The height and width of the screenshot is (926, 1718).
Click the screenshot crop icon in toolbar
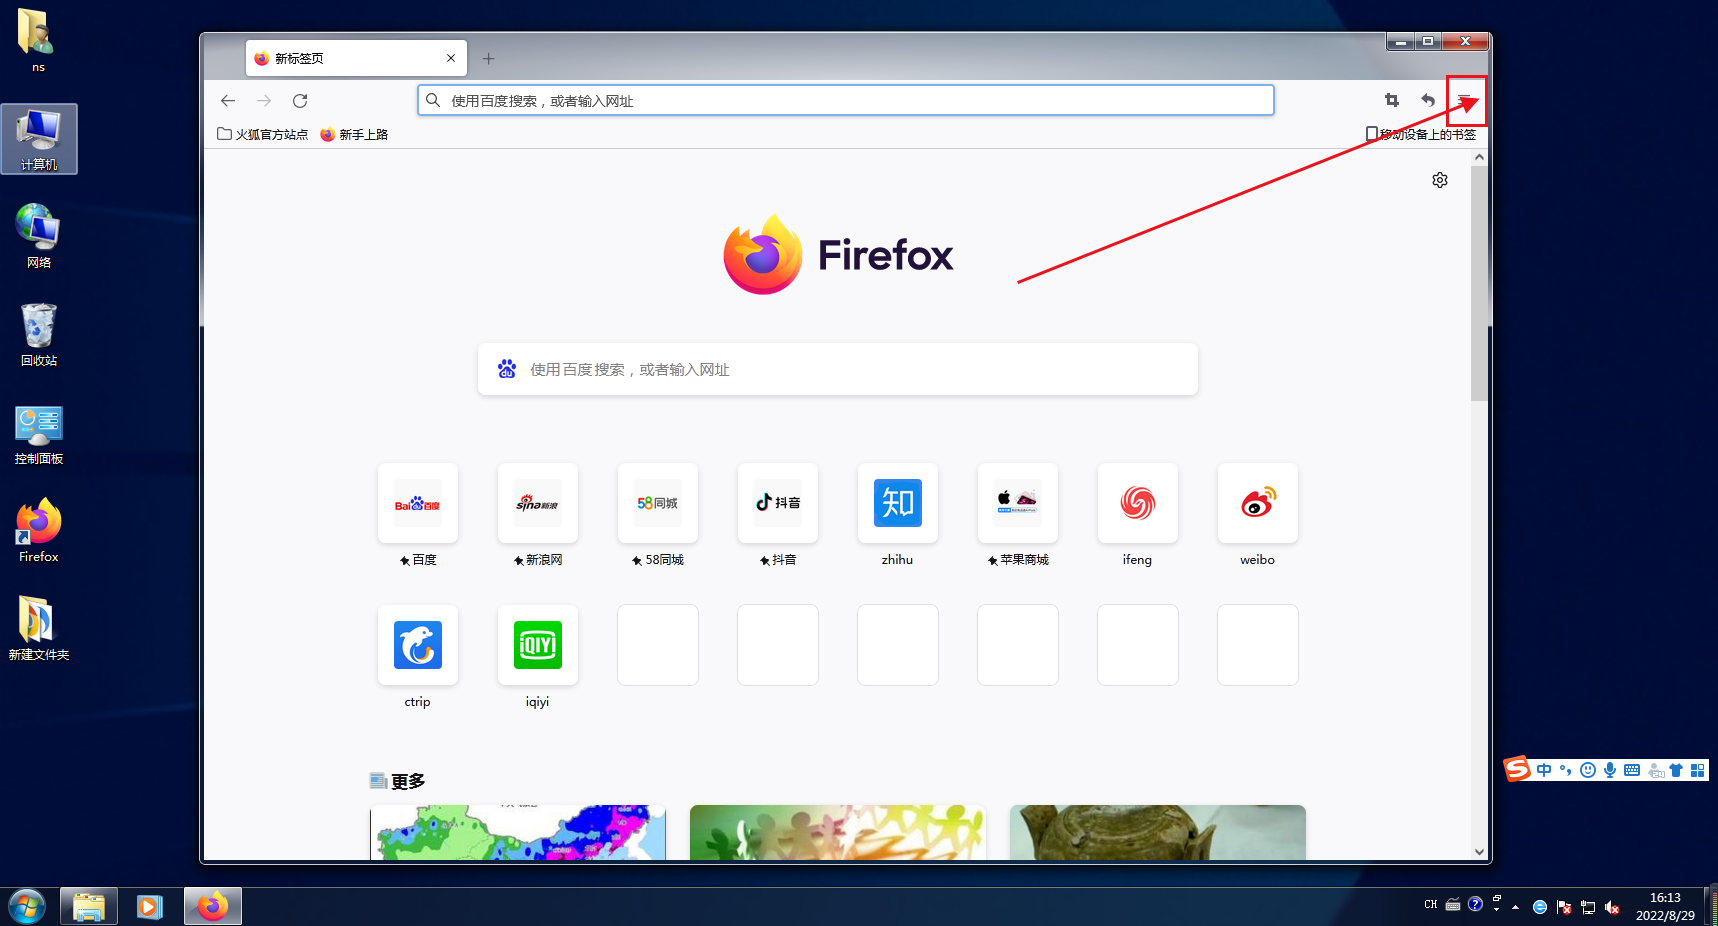(1392, 100)
